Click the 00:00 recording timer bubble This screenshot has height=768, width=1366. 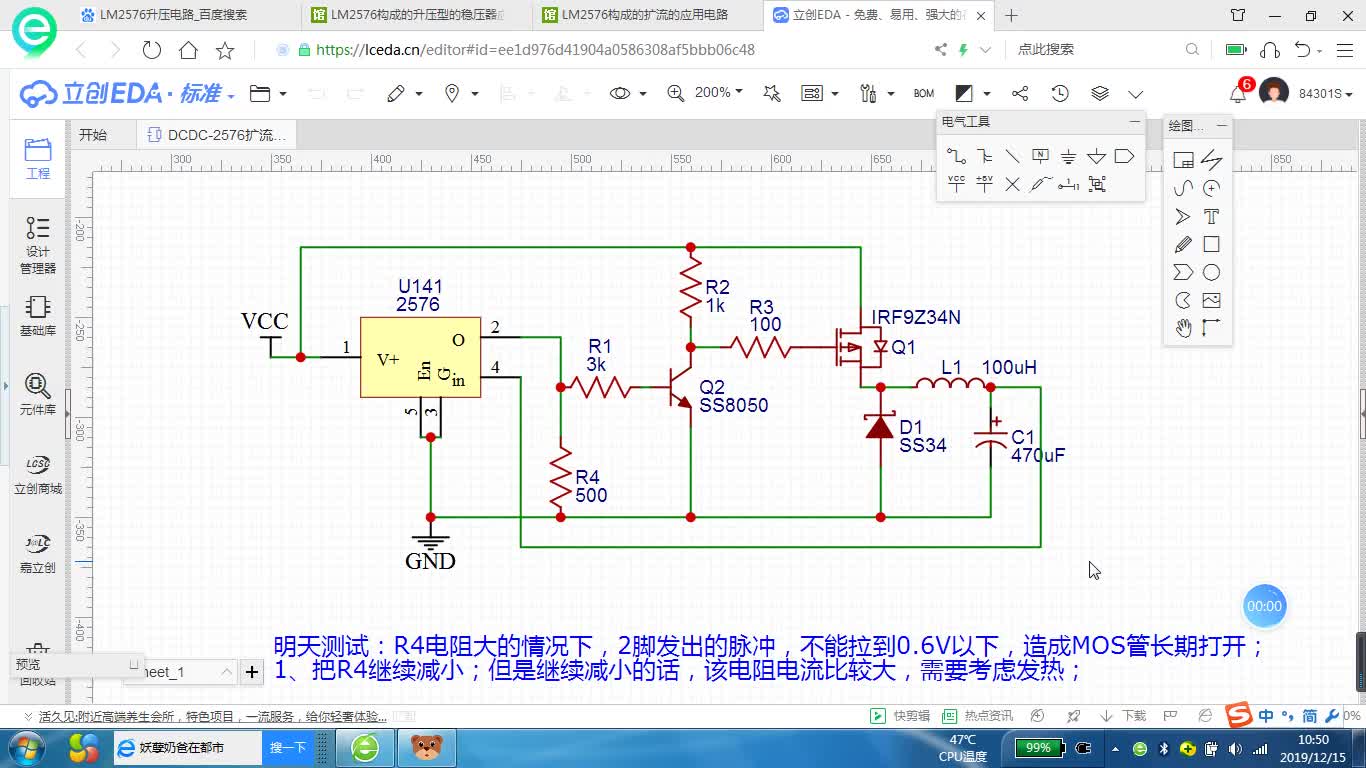1264,606
